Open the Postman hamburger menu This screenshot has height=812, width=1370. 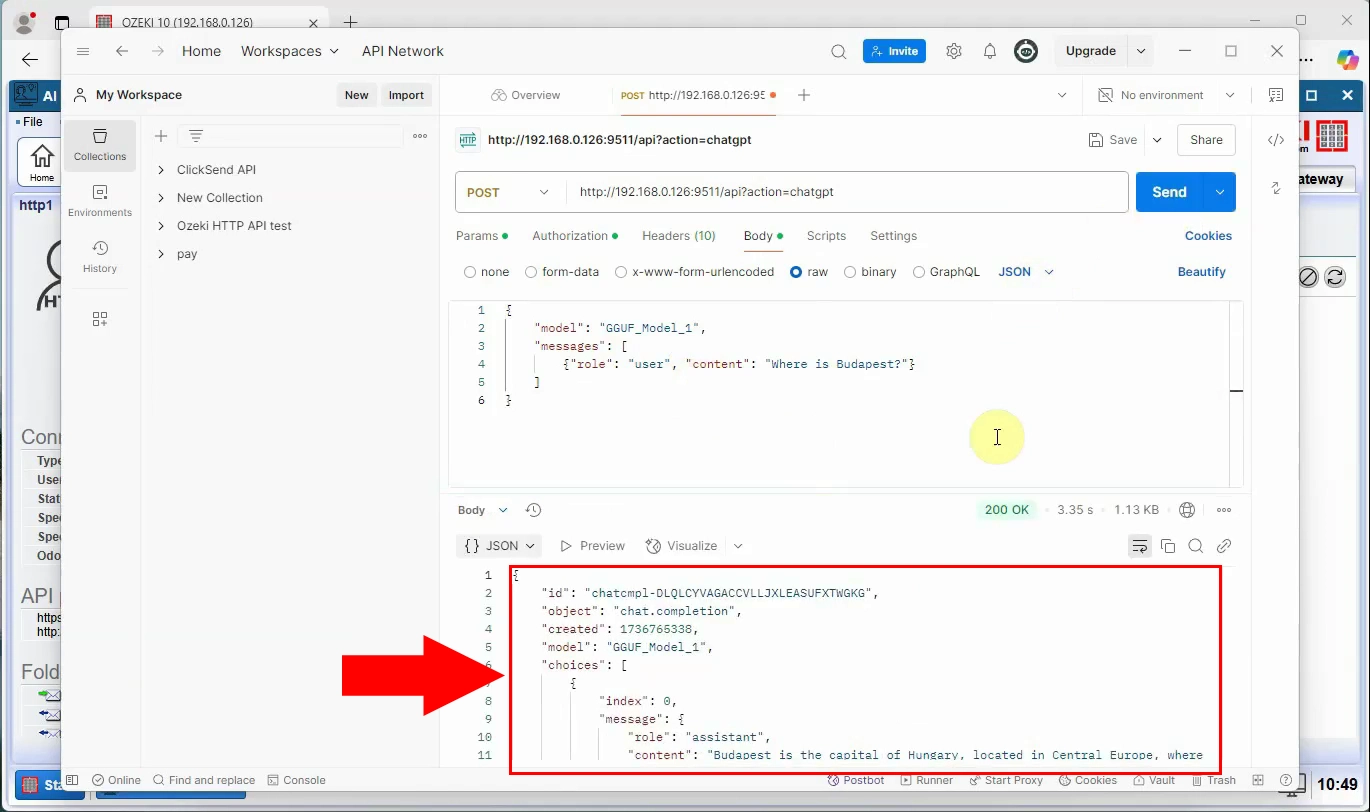click(83, 51)
